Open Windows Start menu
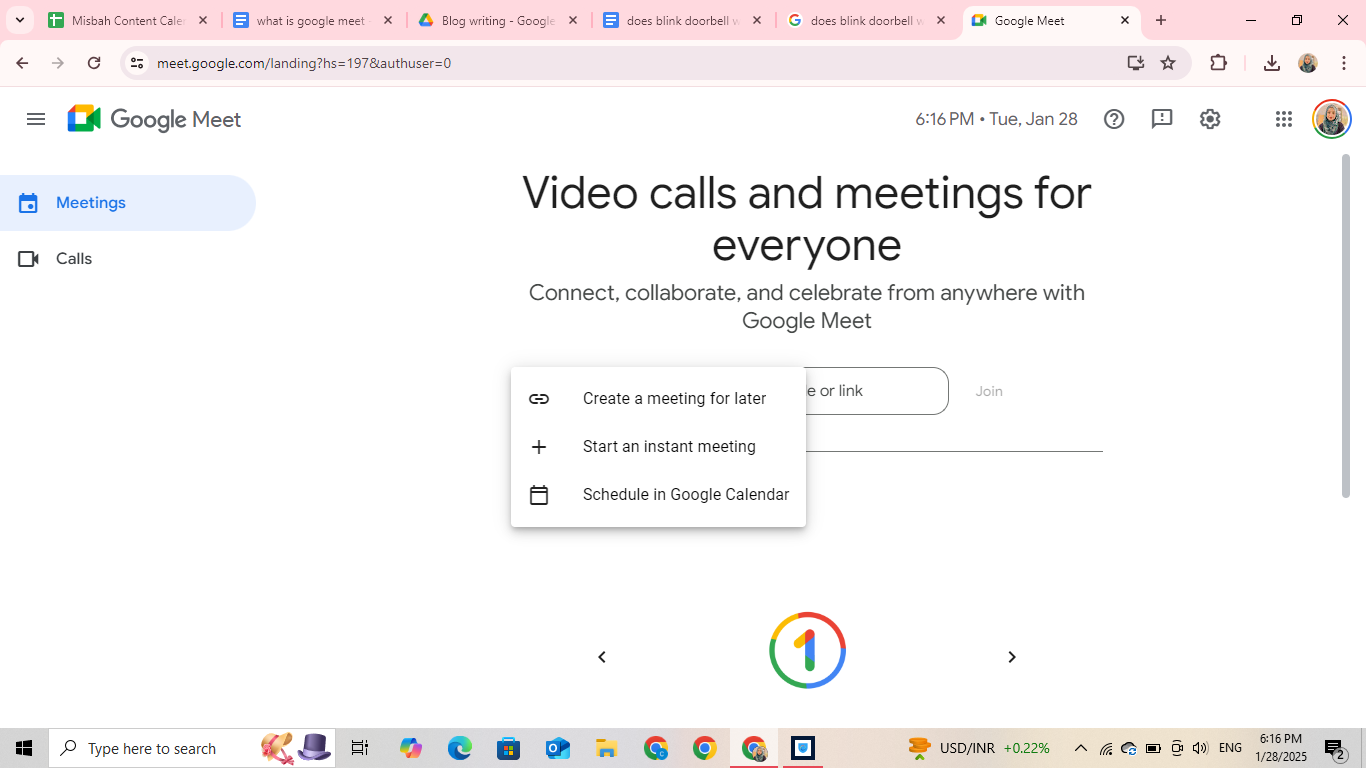Screen dimensions: 1366x768 pyautogui.click(x=24, y=748)
